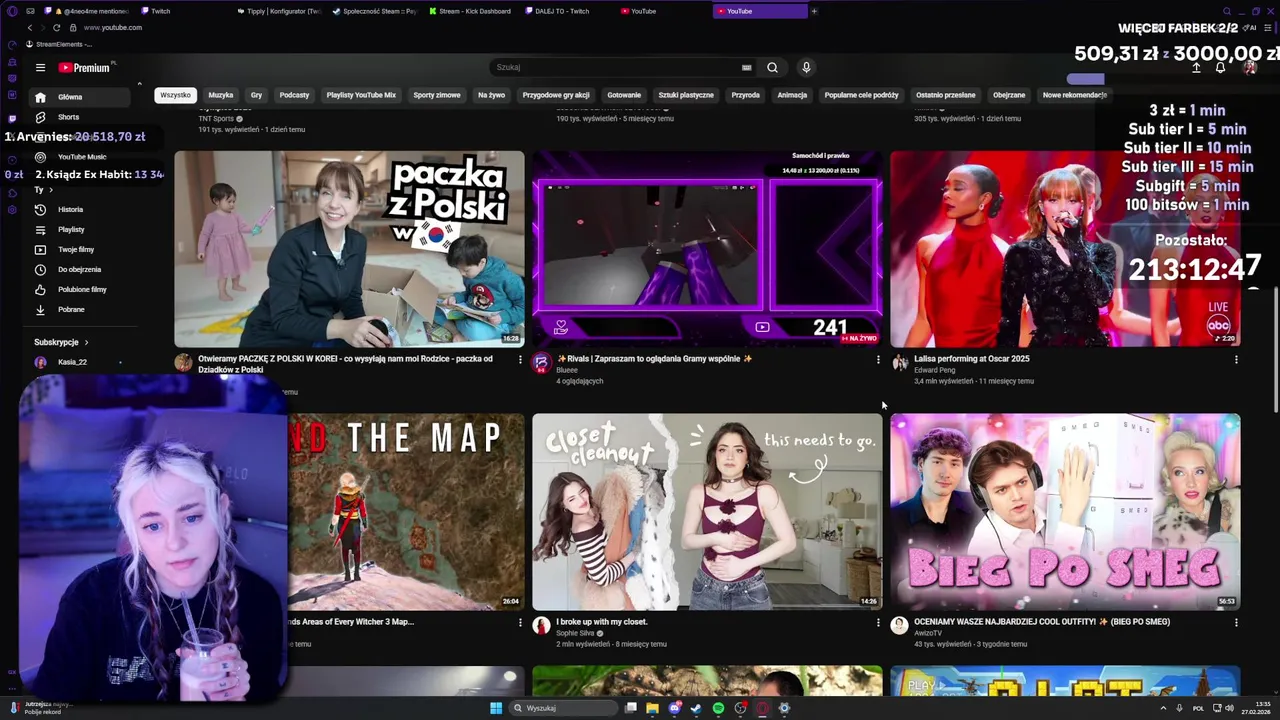Open Historia in the sidebar
Image resolution: width=1280 pixels, height=720 pixels.
(80, 210)
